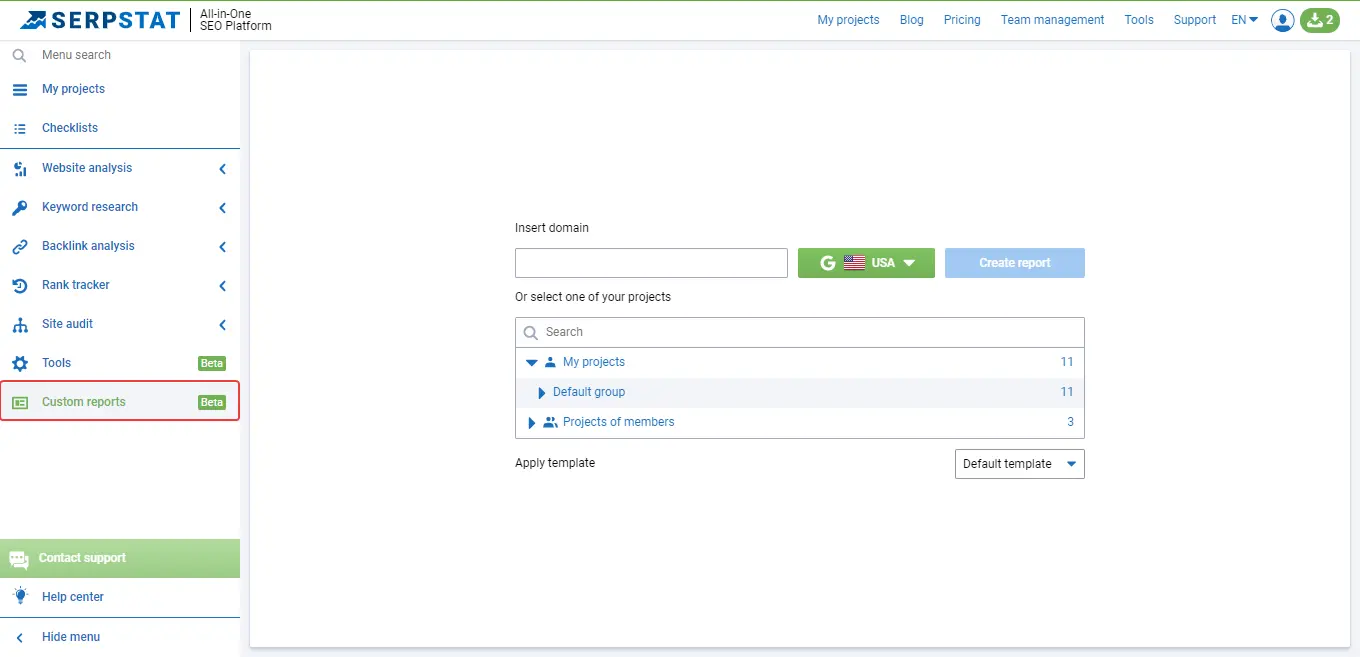
Task: Click the Serpstat logo icon
Action: pyautogui.click(x=34, y=19)
